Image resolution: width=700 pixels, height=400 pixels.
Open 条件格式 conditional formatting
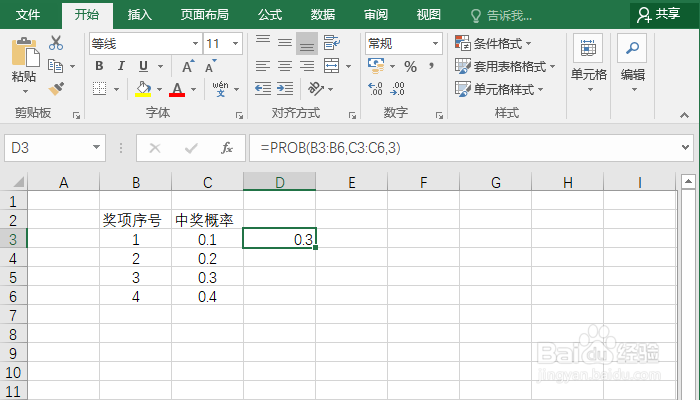(493, 43)
